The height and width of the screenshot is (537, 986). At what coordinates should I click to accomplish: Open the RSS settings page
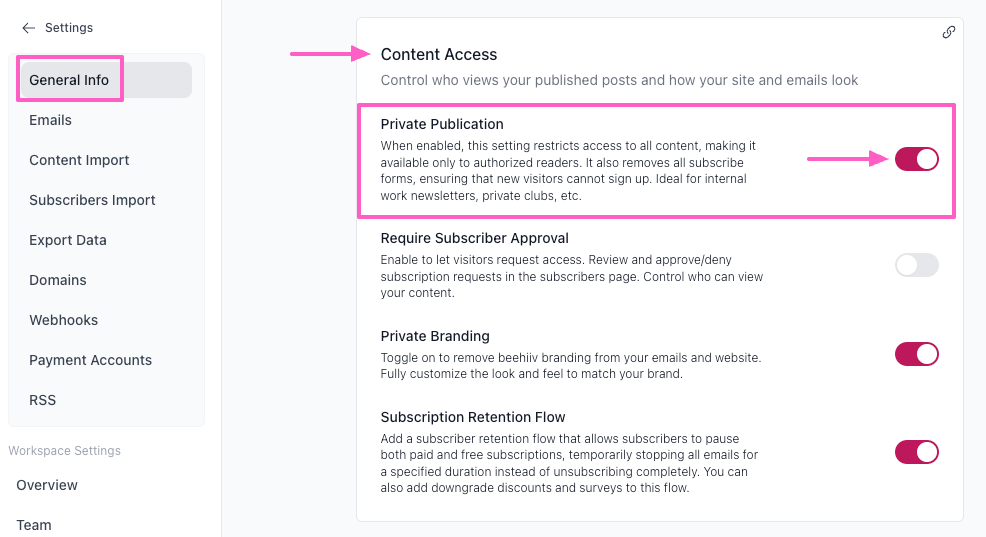click(x=43, y=400)
